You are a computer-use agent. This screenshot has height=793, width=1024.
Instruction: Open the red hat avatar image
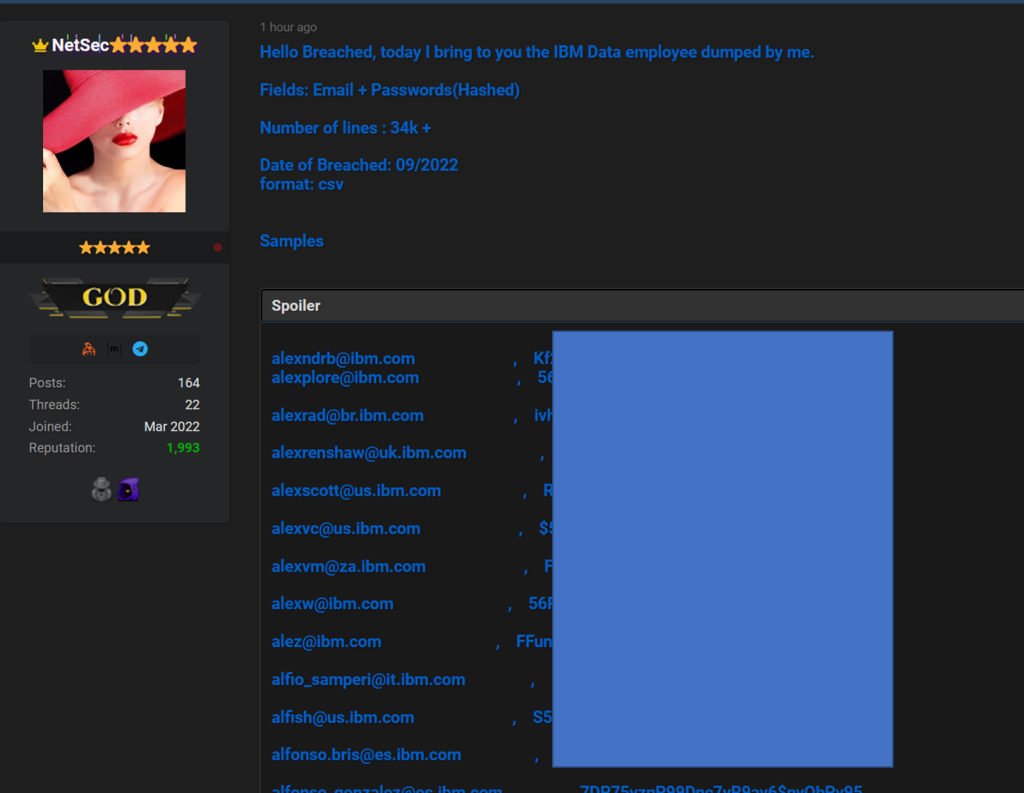(114, 141)
